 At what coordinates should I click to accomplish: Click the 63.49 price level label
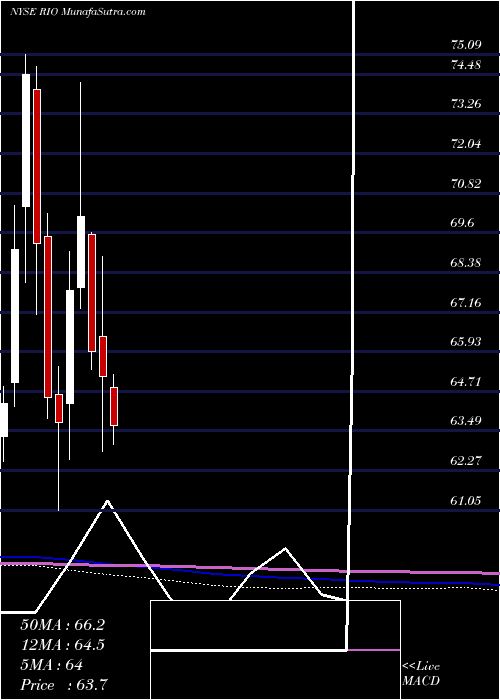coord(466,421)
